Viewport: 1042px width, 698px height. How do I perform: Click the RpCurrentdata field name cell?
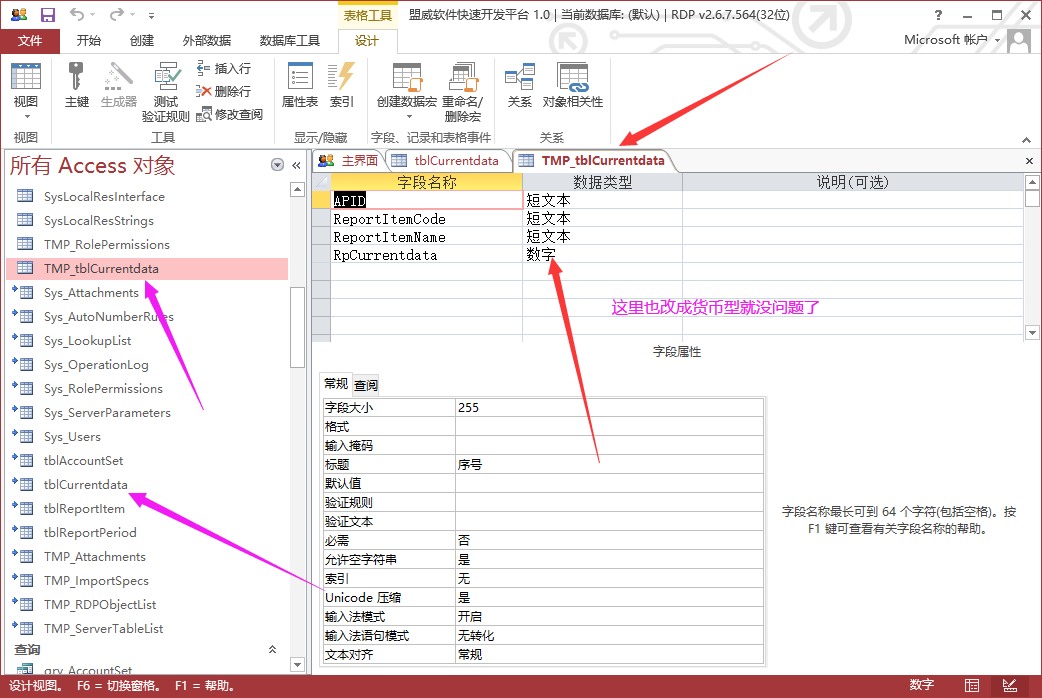coord(427,255)
